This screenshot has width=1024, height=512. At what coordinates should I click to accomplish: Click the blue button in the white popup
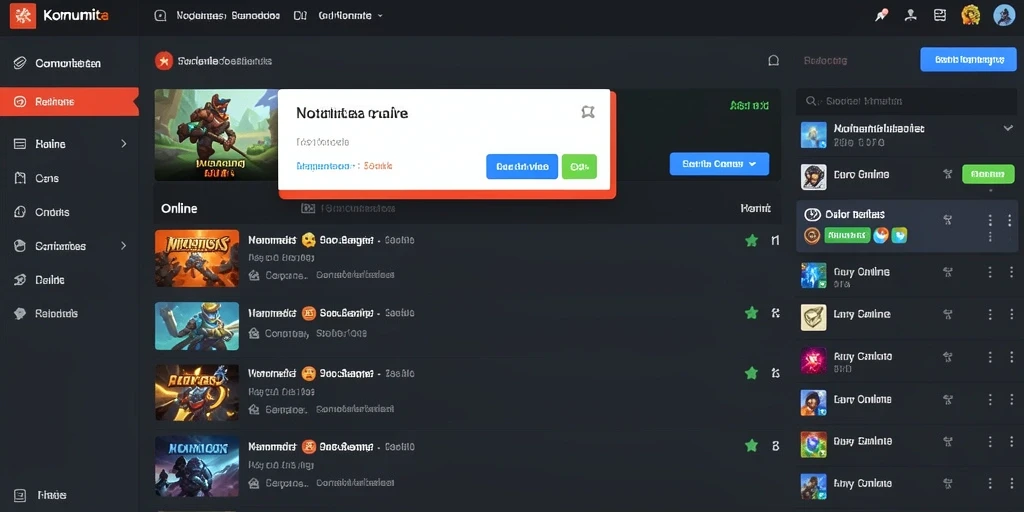(x=522, y=167)
